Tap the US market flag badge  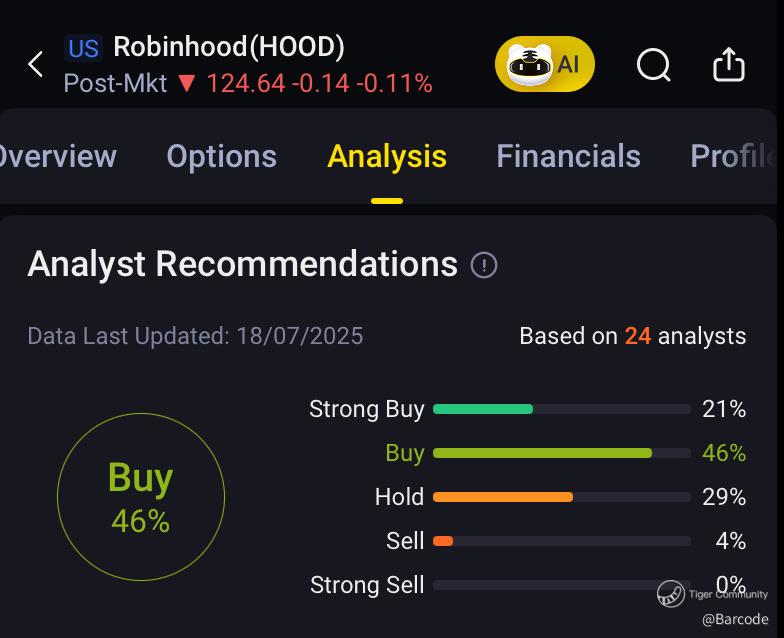(84, 48)
